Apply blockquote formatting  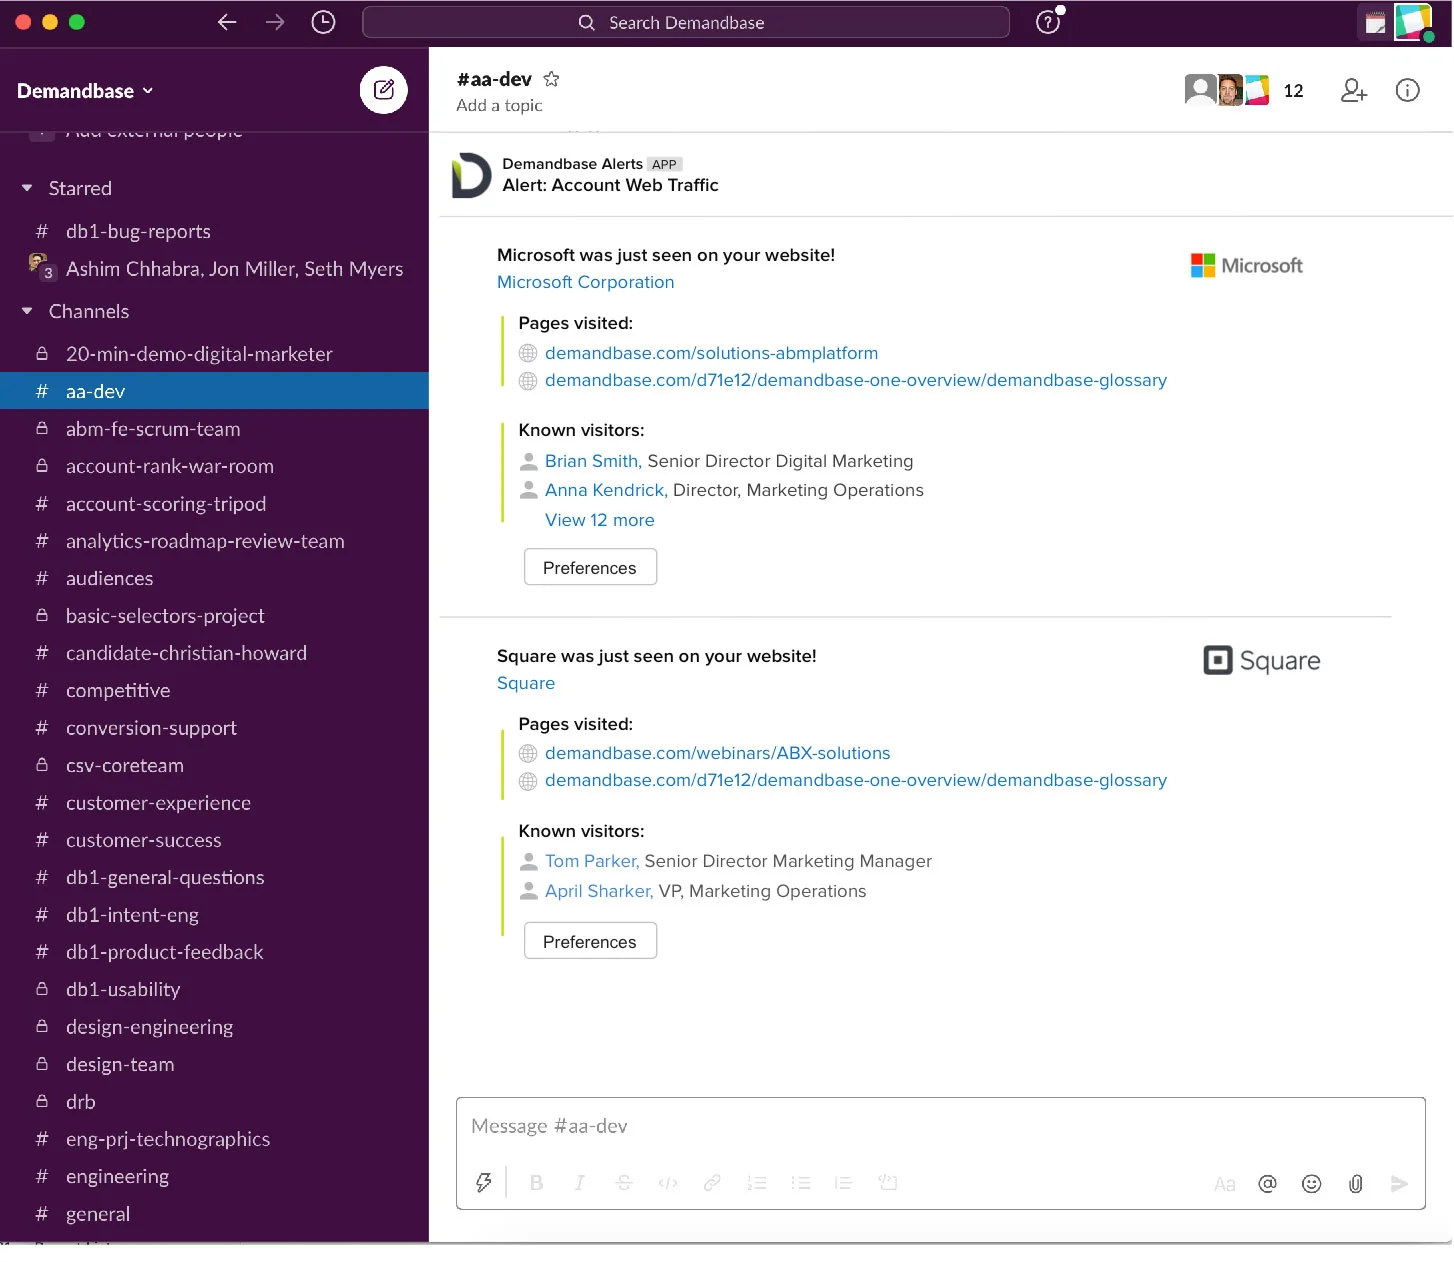(x=843, y=1183)
